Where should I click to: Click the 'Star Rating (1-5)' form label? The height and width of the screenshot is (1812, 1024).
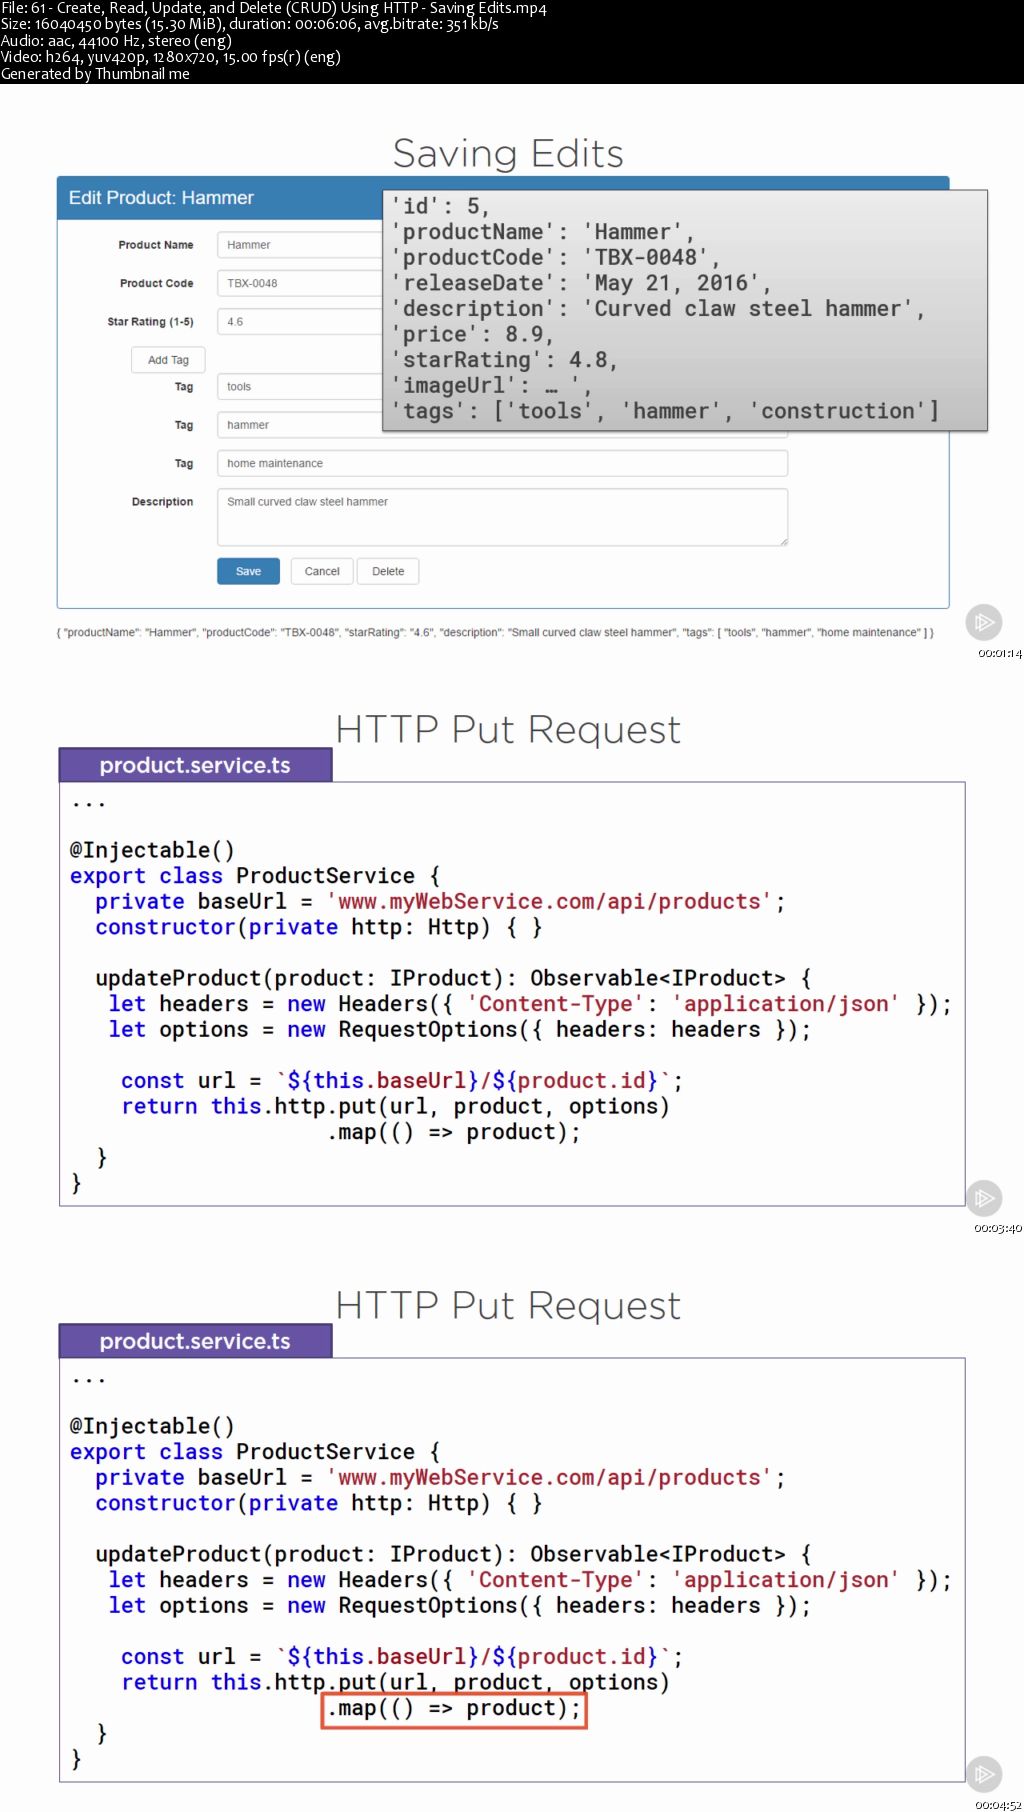(150, 322)
